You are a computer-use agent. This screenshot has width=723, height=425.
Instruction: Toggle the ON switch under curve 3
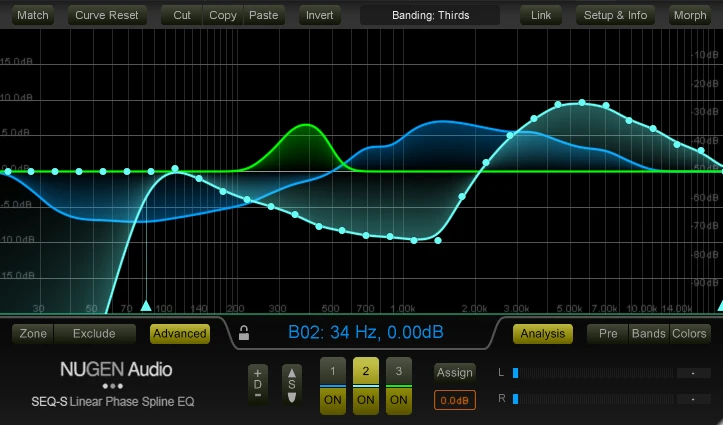click(398, 400)
